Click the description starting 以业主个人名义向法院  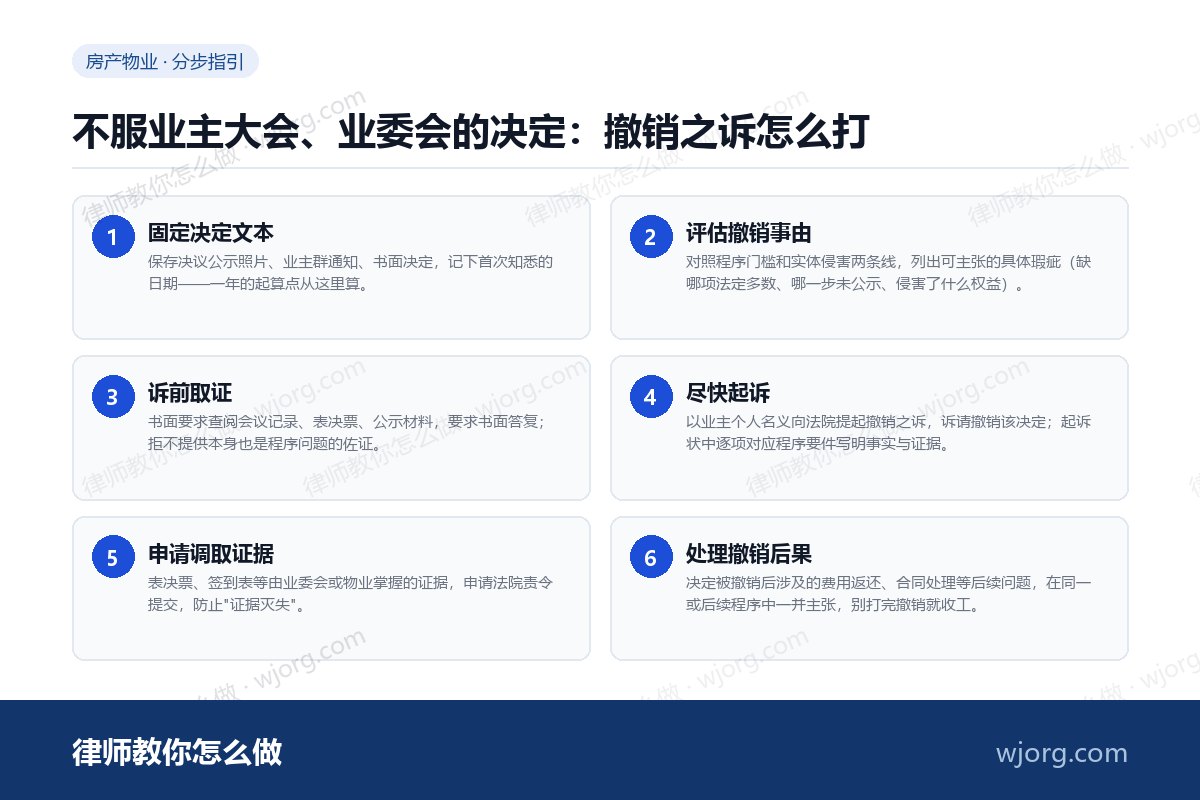[x=889, y=433]
